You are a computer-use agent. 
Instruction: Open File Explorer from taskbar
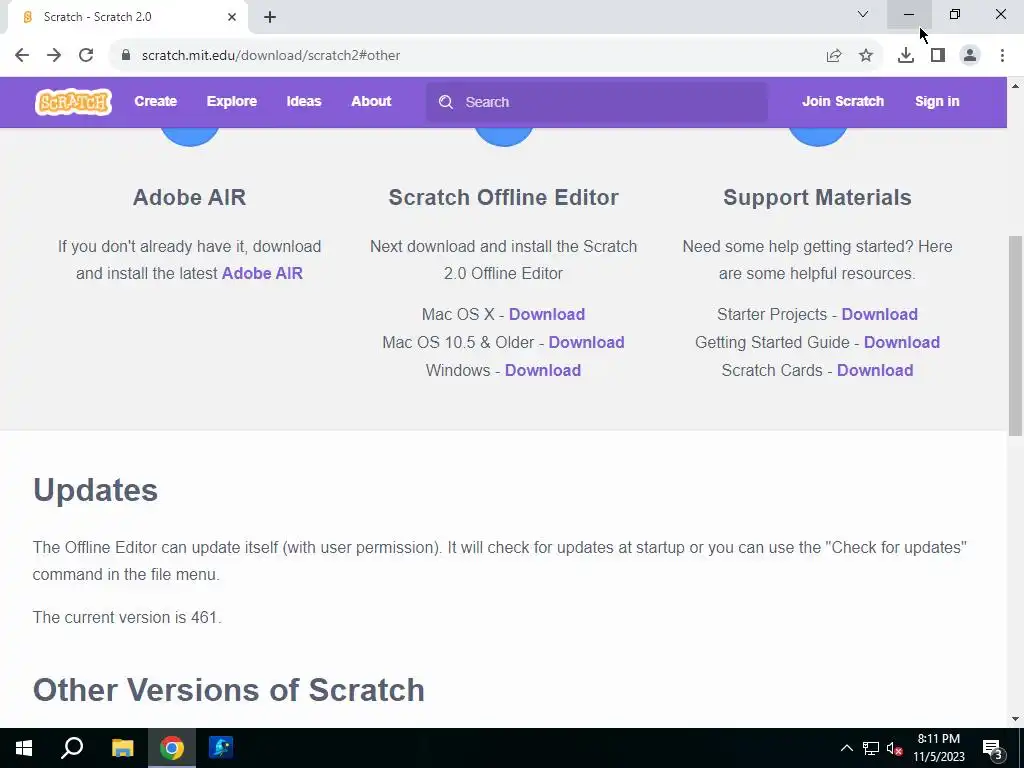click(122, 748)
